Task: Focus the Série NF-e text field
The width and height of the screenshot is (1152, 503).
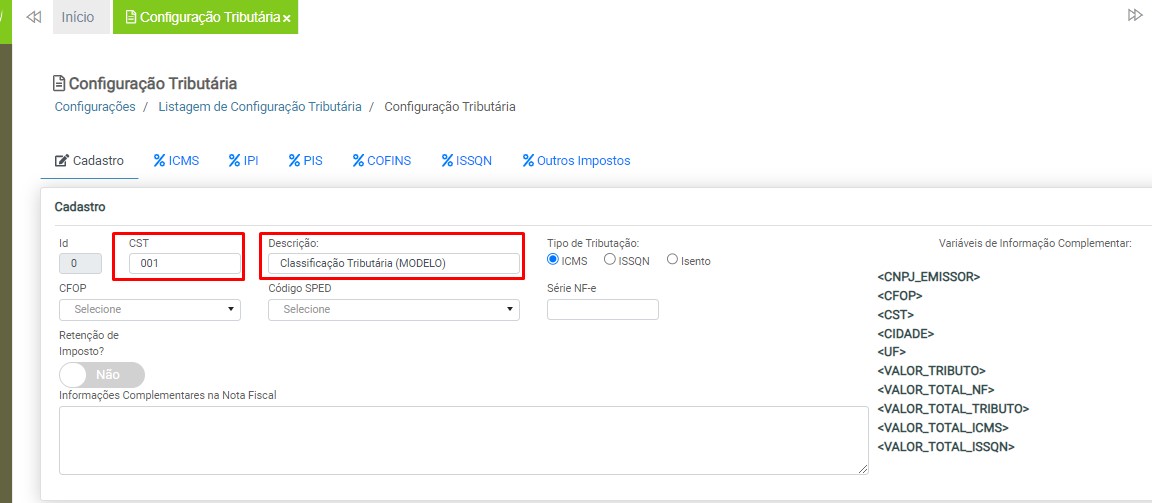Action: coord(602,310)
